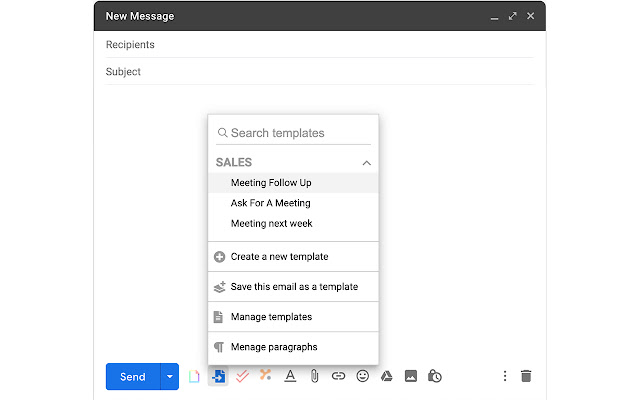Open the emoji picker smiley icon
The image size is (640, 400).
[x=362, y=376]
